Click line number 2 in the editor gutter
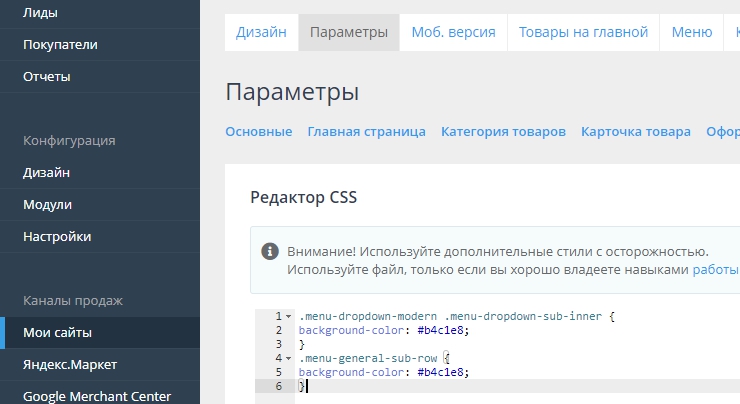This screenshot has width=740, height=404. click(x=277, y=330)
